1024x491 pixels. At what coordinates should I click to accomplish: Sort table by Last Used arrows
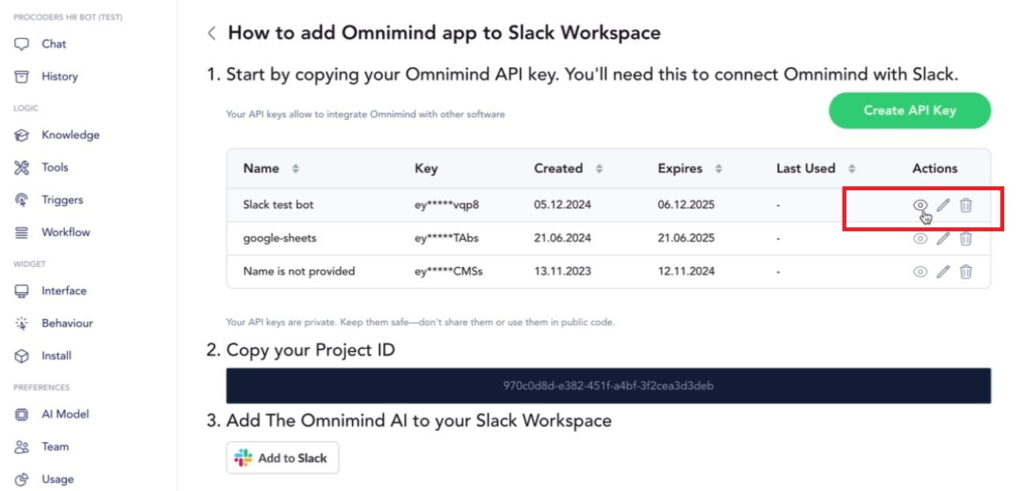[x=852, y=168]
